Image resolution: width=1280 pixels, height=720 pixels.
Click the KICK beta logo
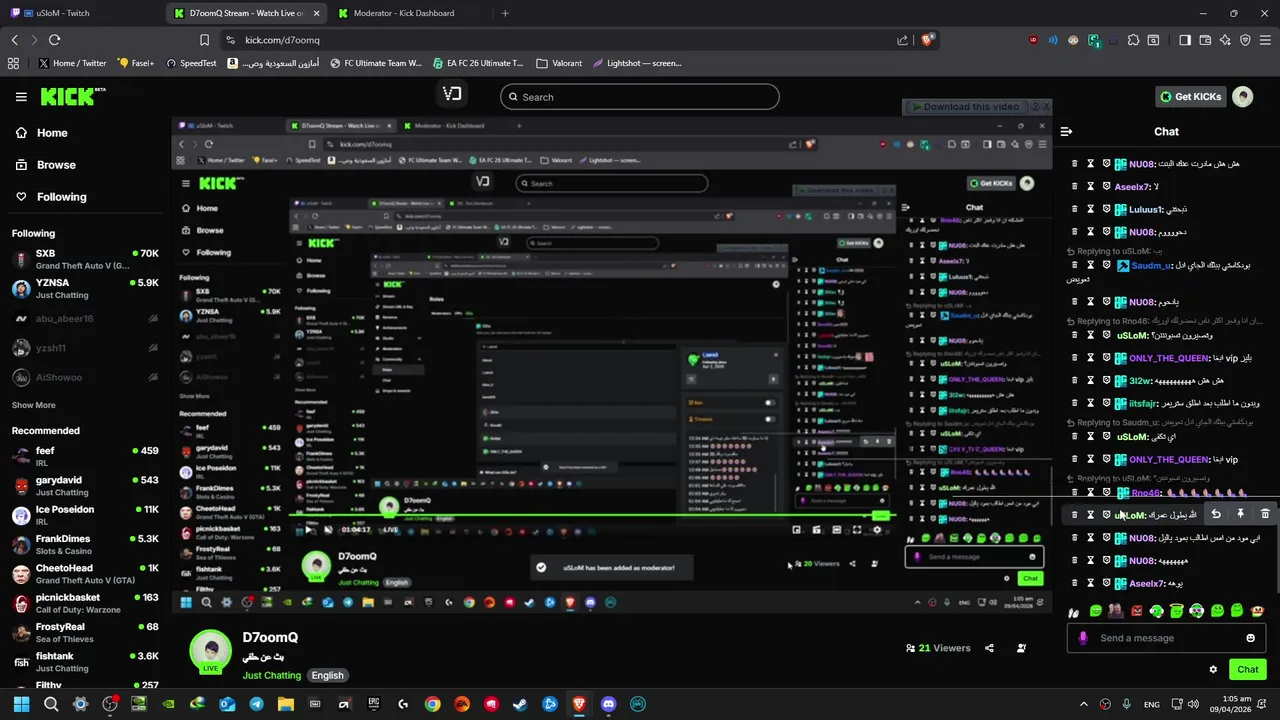click(73, 96)
